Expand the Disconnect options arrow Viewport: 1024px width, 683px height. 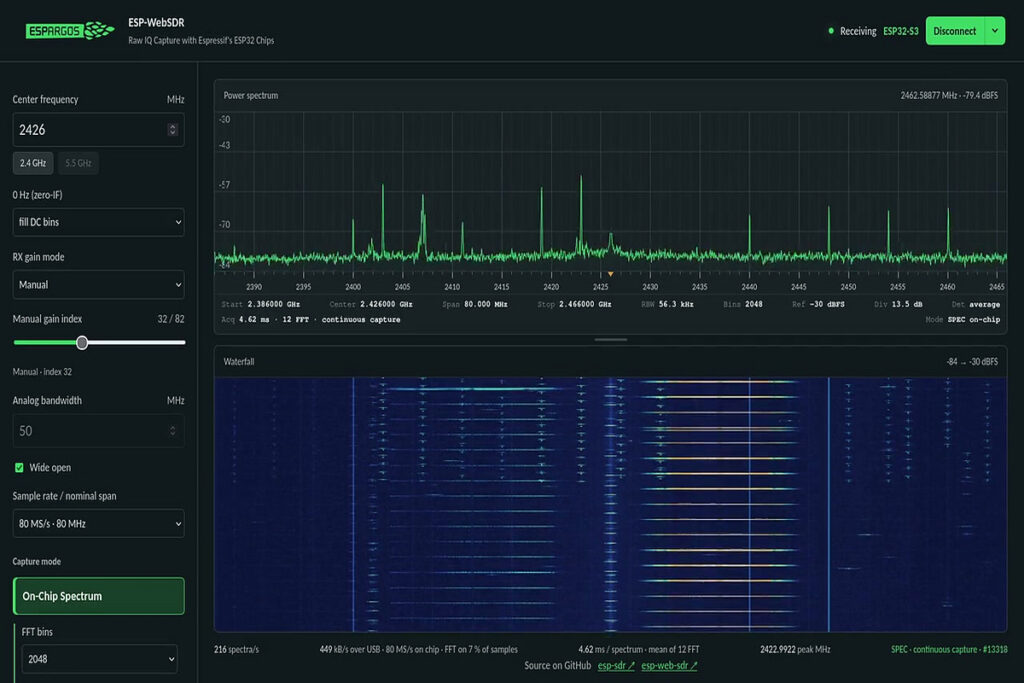995,31
